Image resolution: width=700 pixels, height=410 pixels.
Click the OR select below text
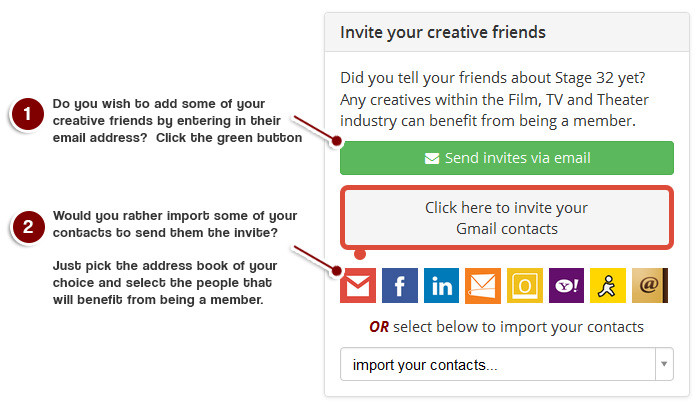click(x=506, y=327)
